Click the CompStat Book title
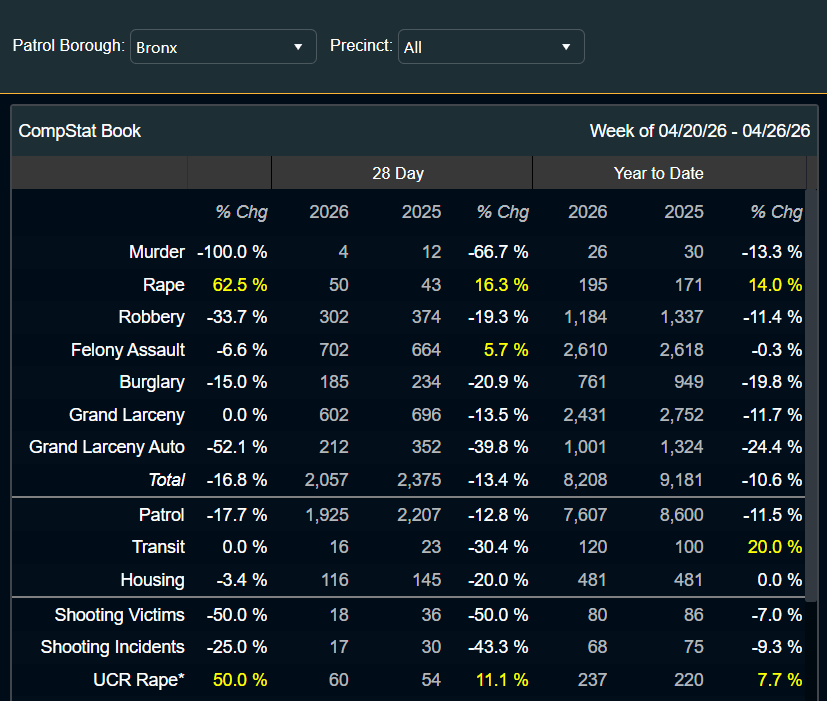Image resolution: width=827 pixels, height=701 pixels. click(80, 131)
